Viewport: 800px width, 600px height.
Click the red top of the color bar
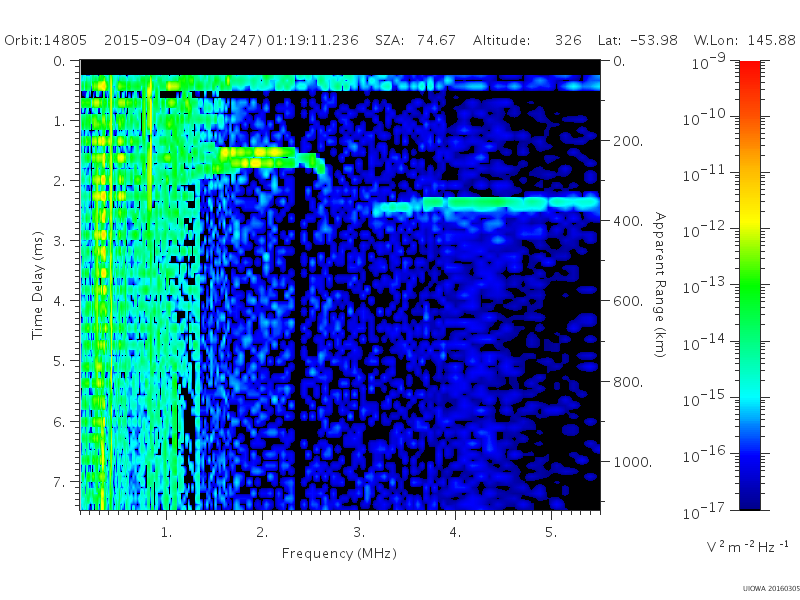[x=749, y=71]
